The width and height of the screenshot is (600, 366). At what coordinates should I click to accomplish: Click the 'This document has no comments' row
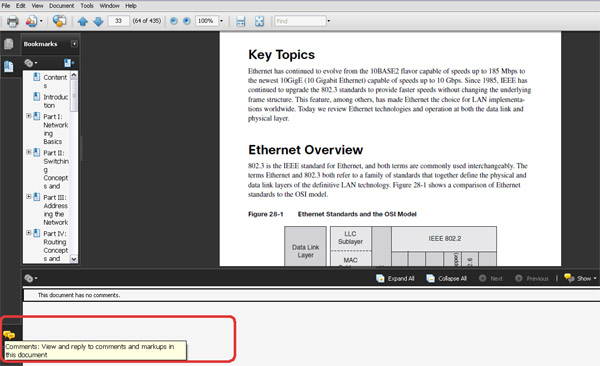[x=311, y=295]
